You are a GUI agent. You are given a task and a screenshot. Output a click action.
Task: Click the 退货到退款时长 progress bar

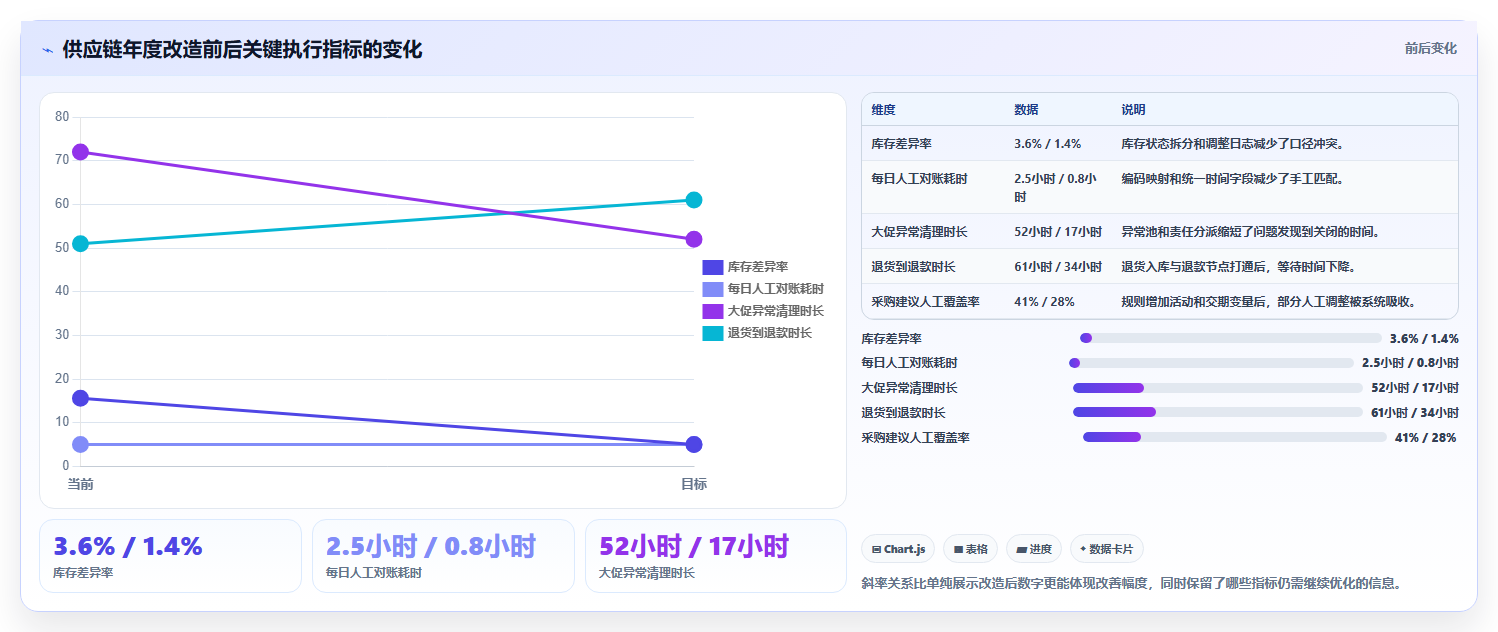coord(1218,412)
